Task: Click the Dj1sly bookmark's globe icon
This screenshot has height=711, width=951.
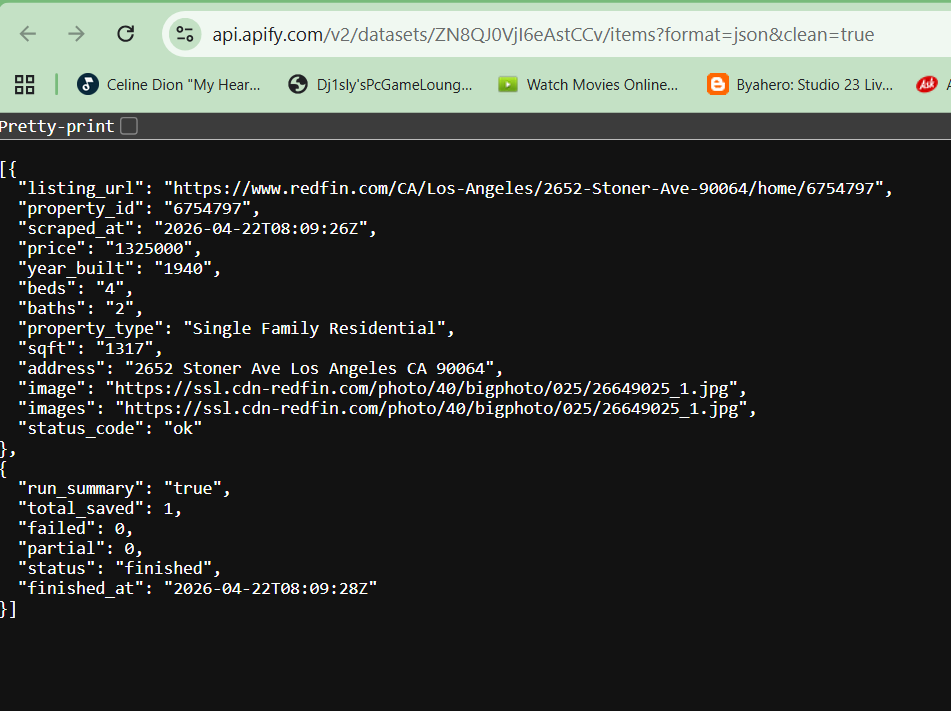Action: point(298,84)
